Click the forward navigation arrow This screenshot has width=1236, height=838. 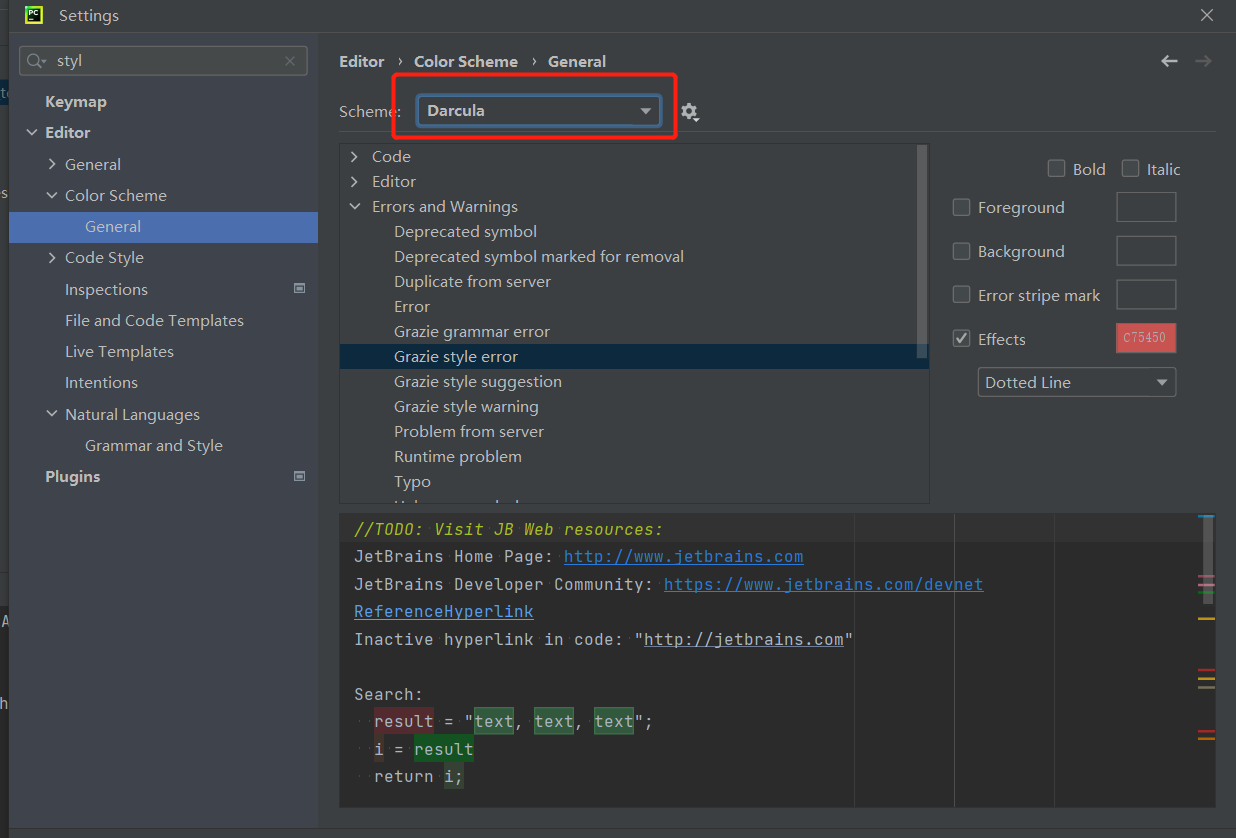[1203, 61]
